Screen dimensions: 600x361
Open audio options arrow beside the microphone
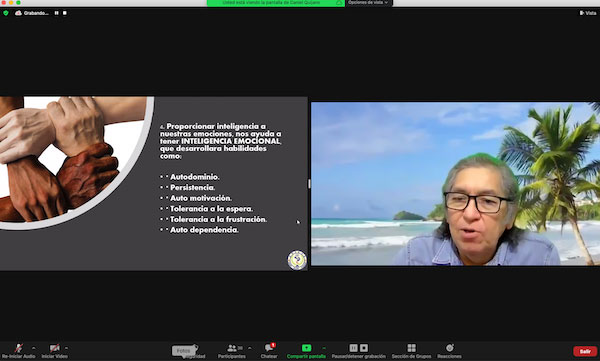(x=33, y=348)
